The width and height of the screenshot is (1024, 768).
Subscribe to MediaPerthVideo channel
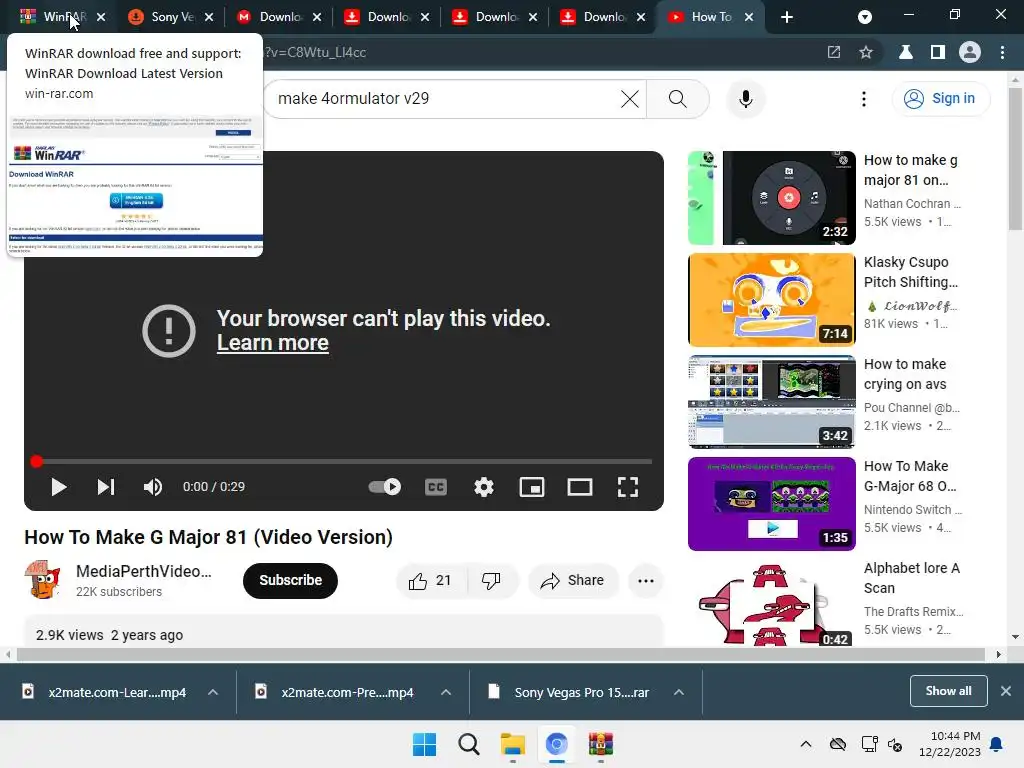[x=291, y=581]
